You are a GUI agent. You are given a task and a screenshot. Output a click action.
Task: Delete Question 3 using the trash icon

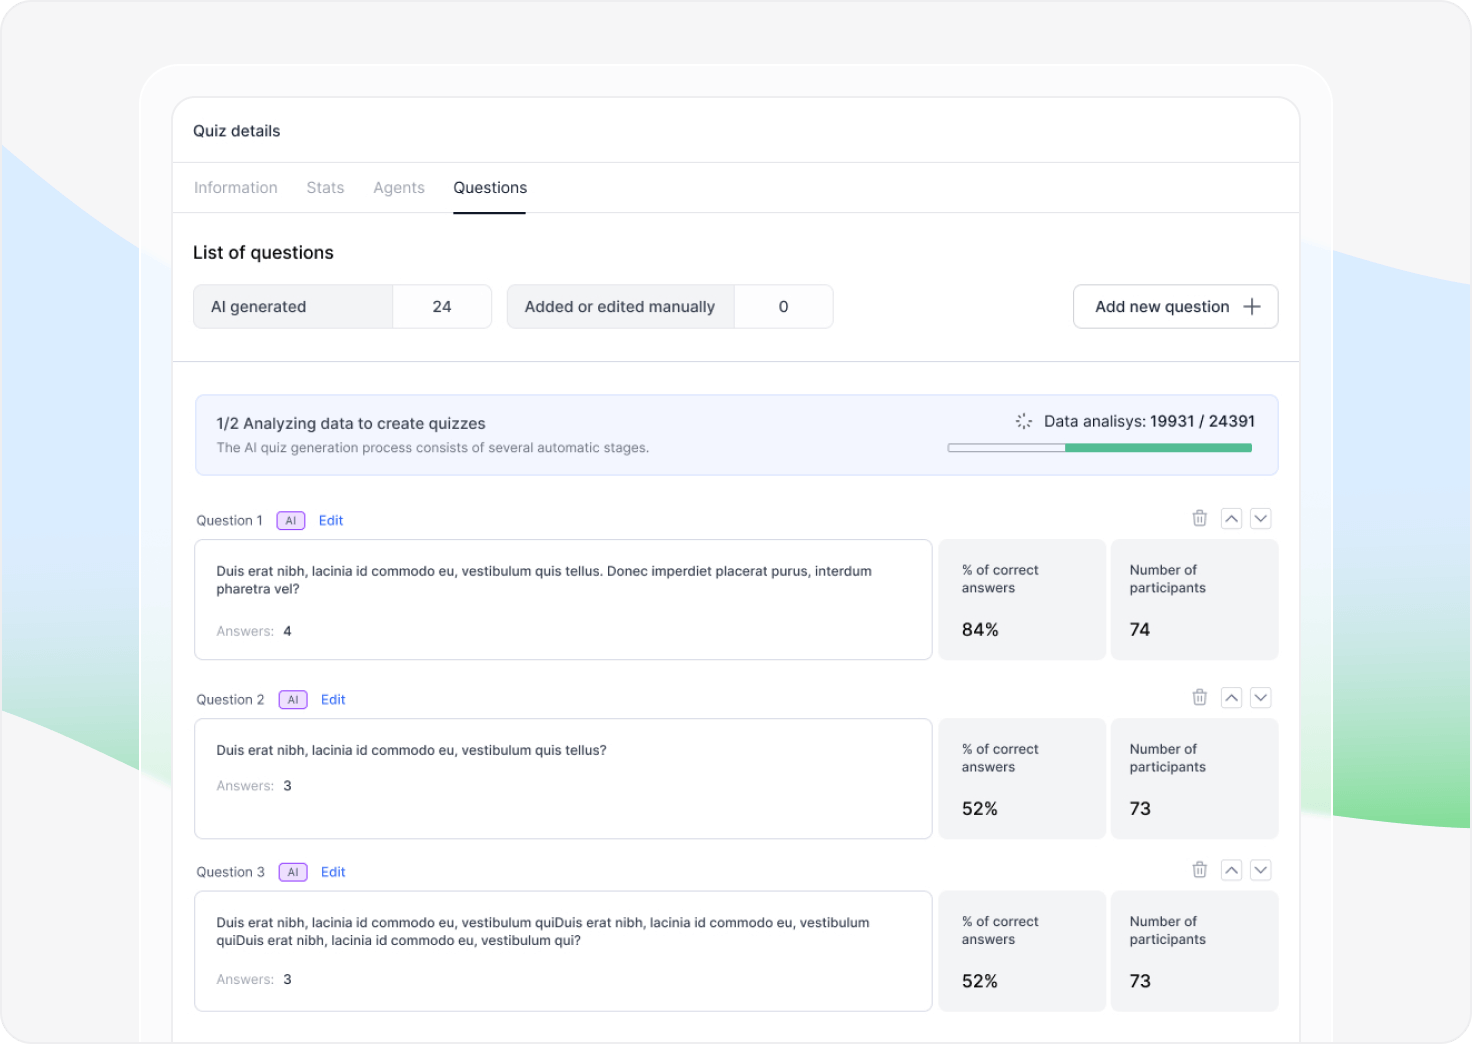click(x=1200, y=870)
